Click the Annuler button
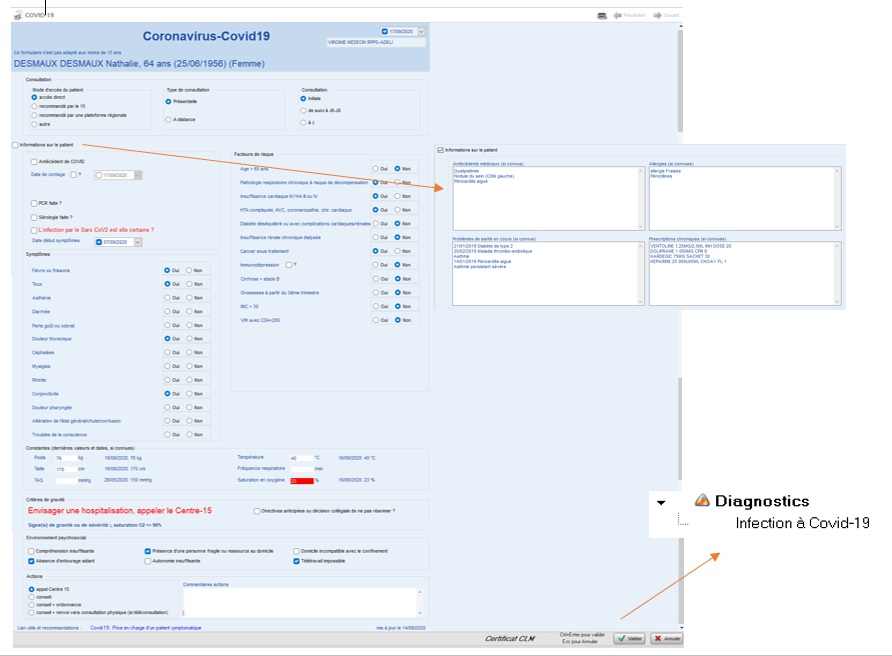The height and width of the screenshot is (656, 892). tap(667, 638)
